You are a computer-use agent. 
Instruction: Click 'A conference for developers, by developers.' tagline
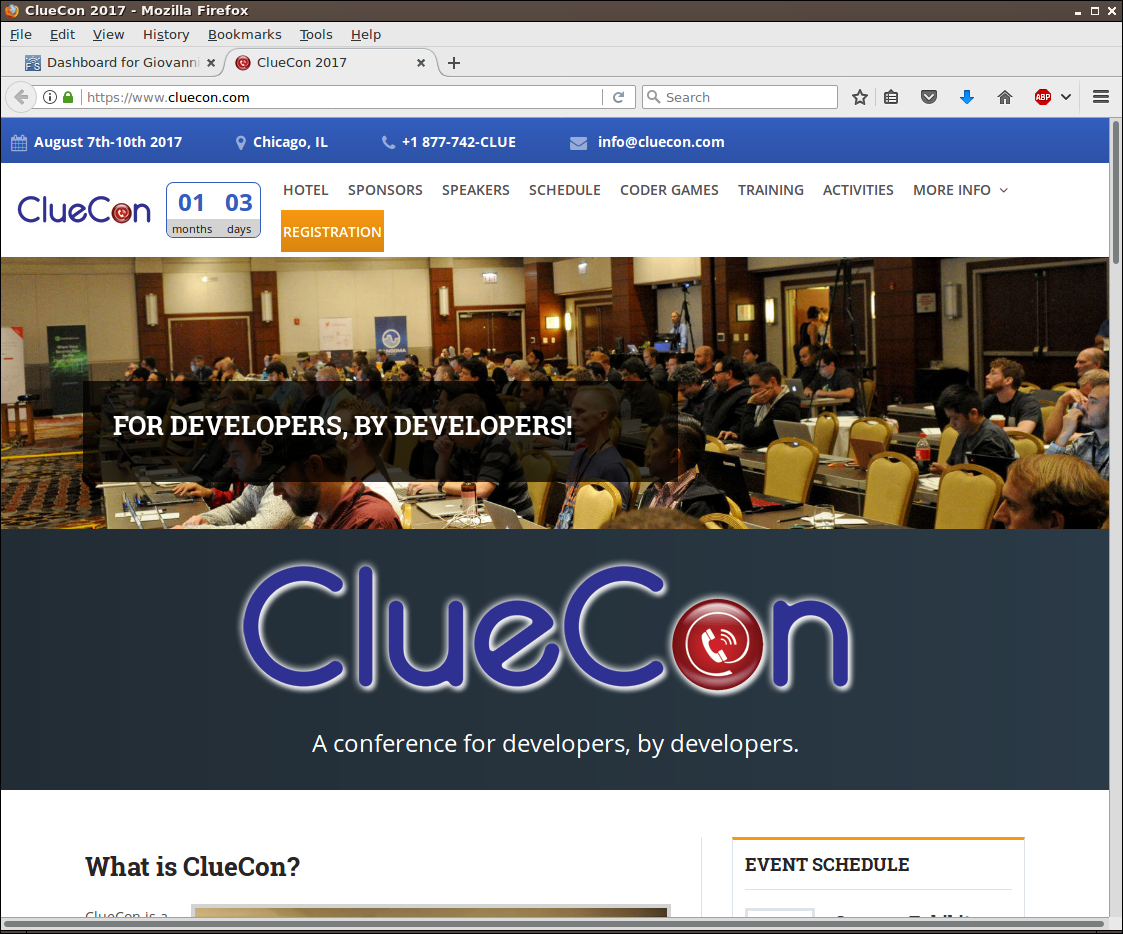tap(555, 743)
